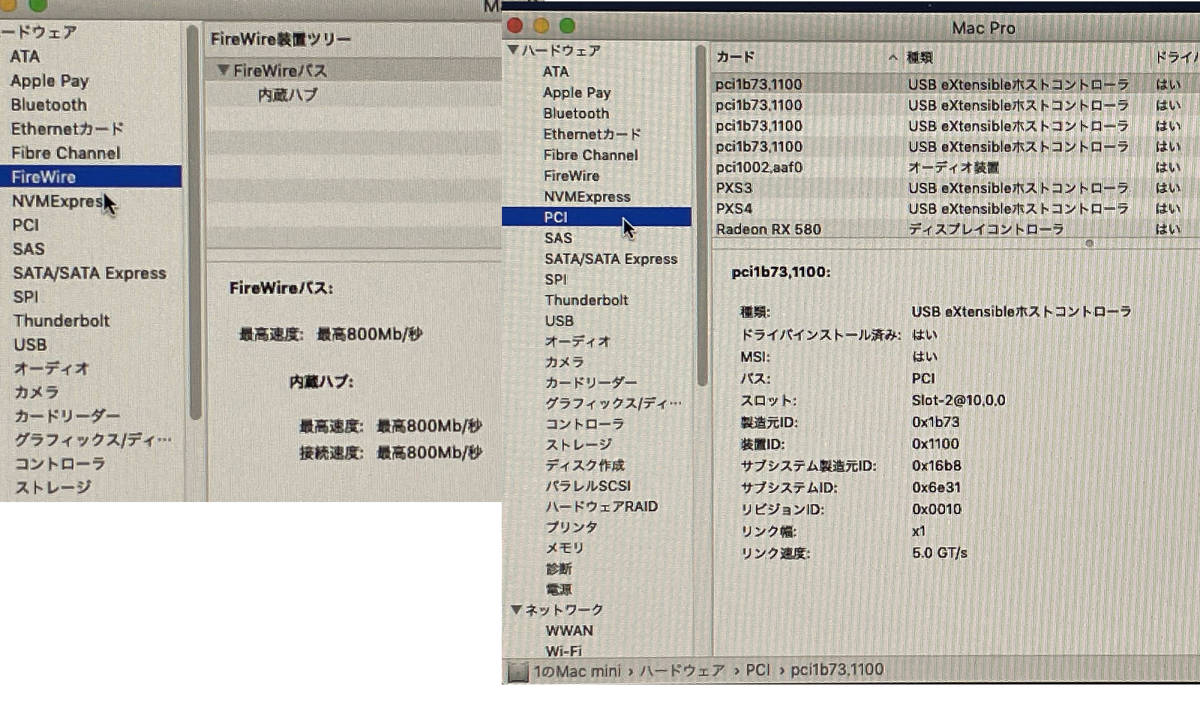This screenshot has width=1200, height=727.
Task: Select SATA/SATA Express in Mac Pro sidebar
Action: pos(611,259)
